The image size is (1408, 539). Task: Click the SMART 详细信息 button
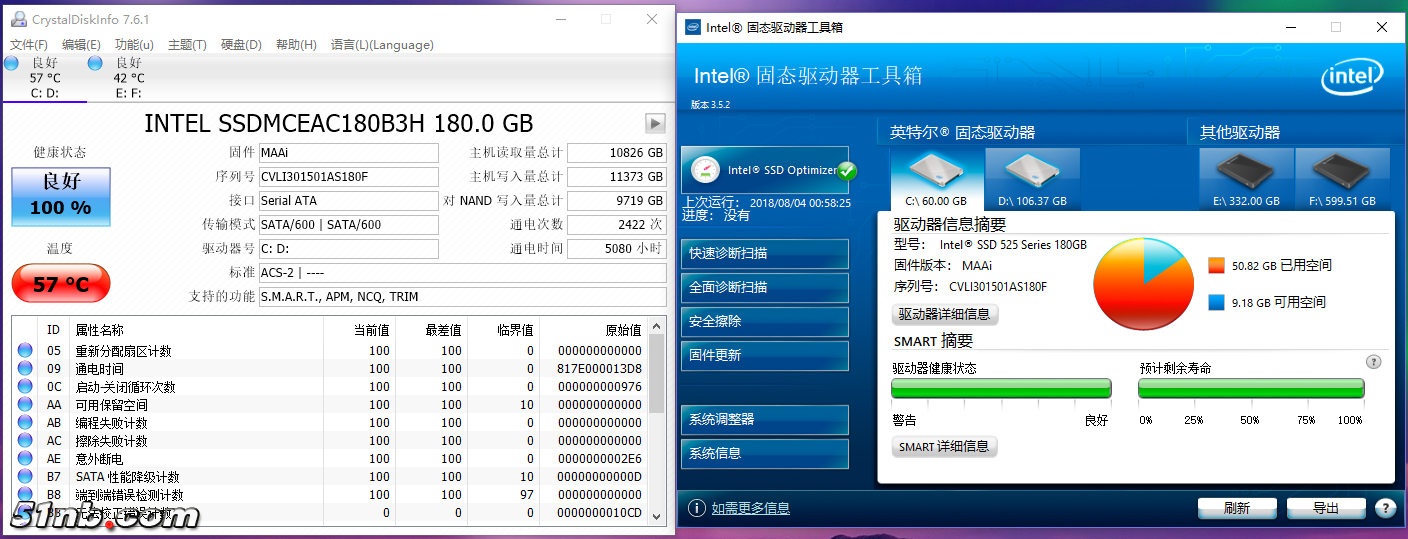[x=944, y=447]
